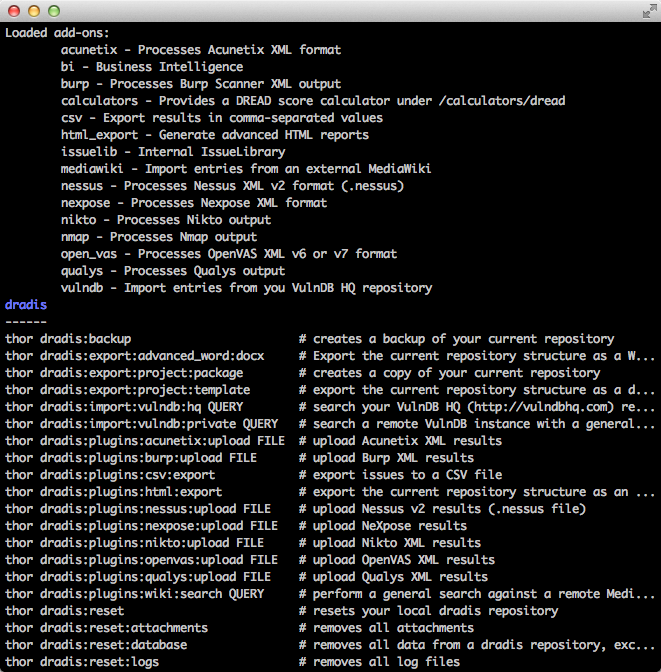Select the "upload Acunetix XML results" comment
661x672 pixels.
coord(400,441)
